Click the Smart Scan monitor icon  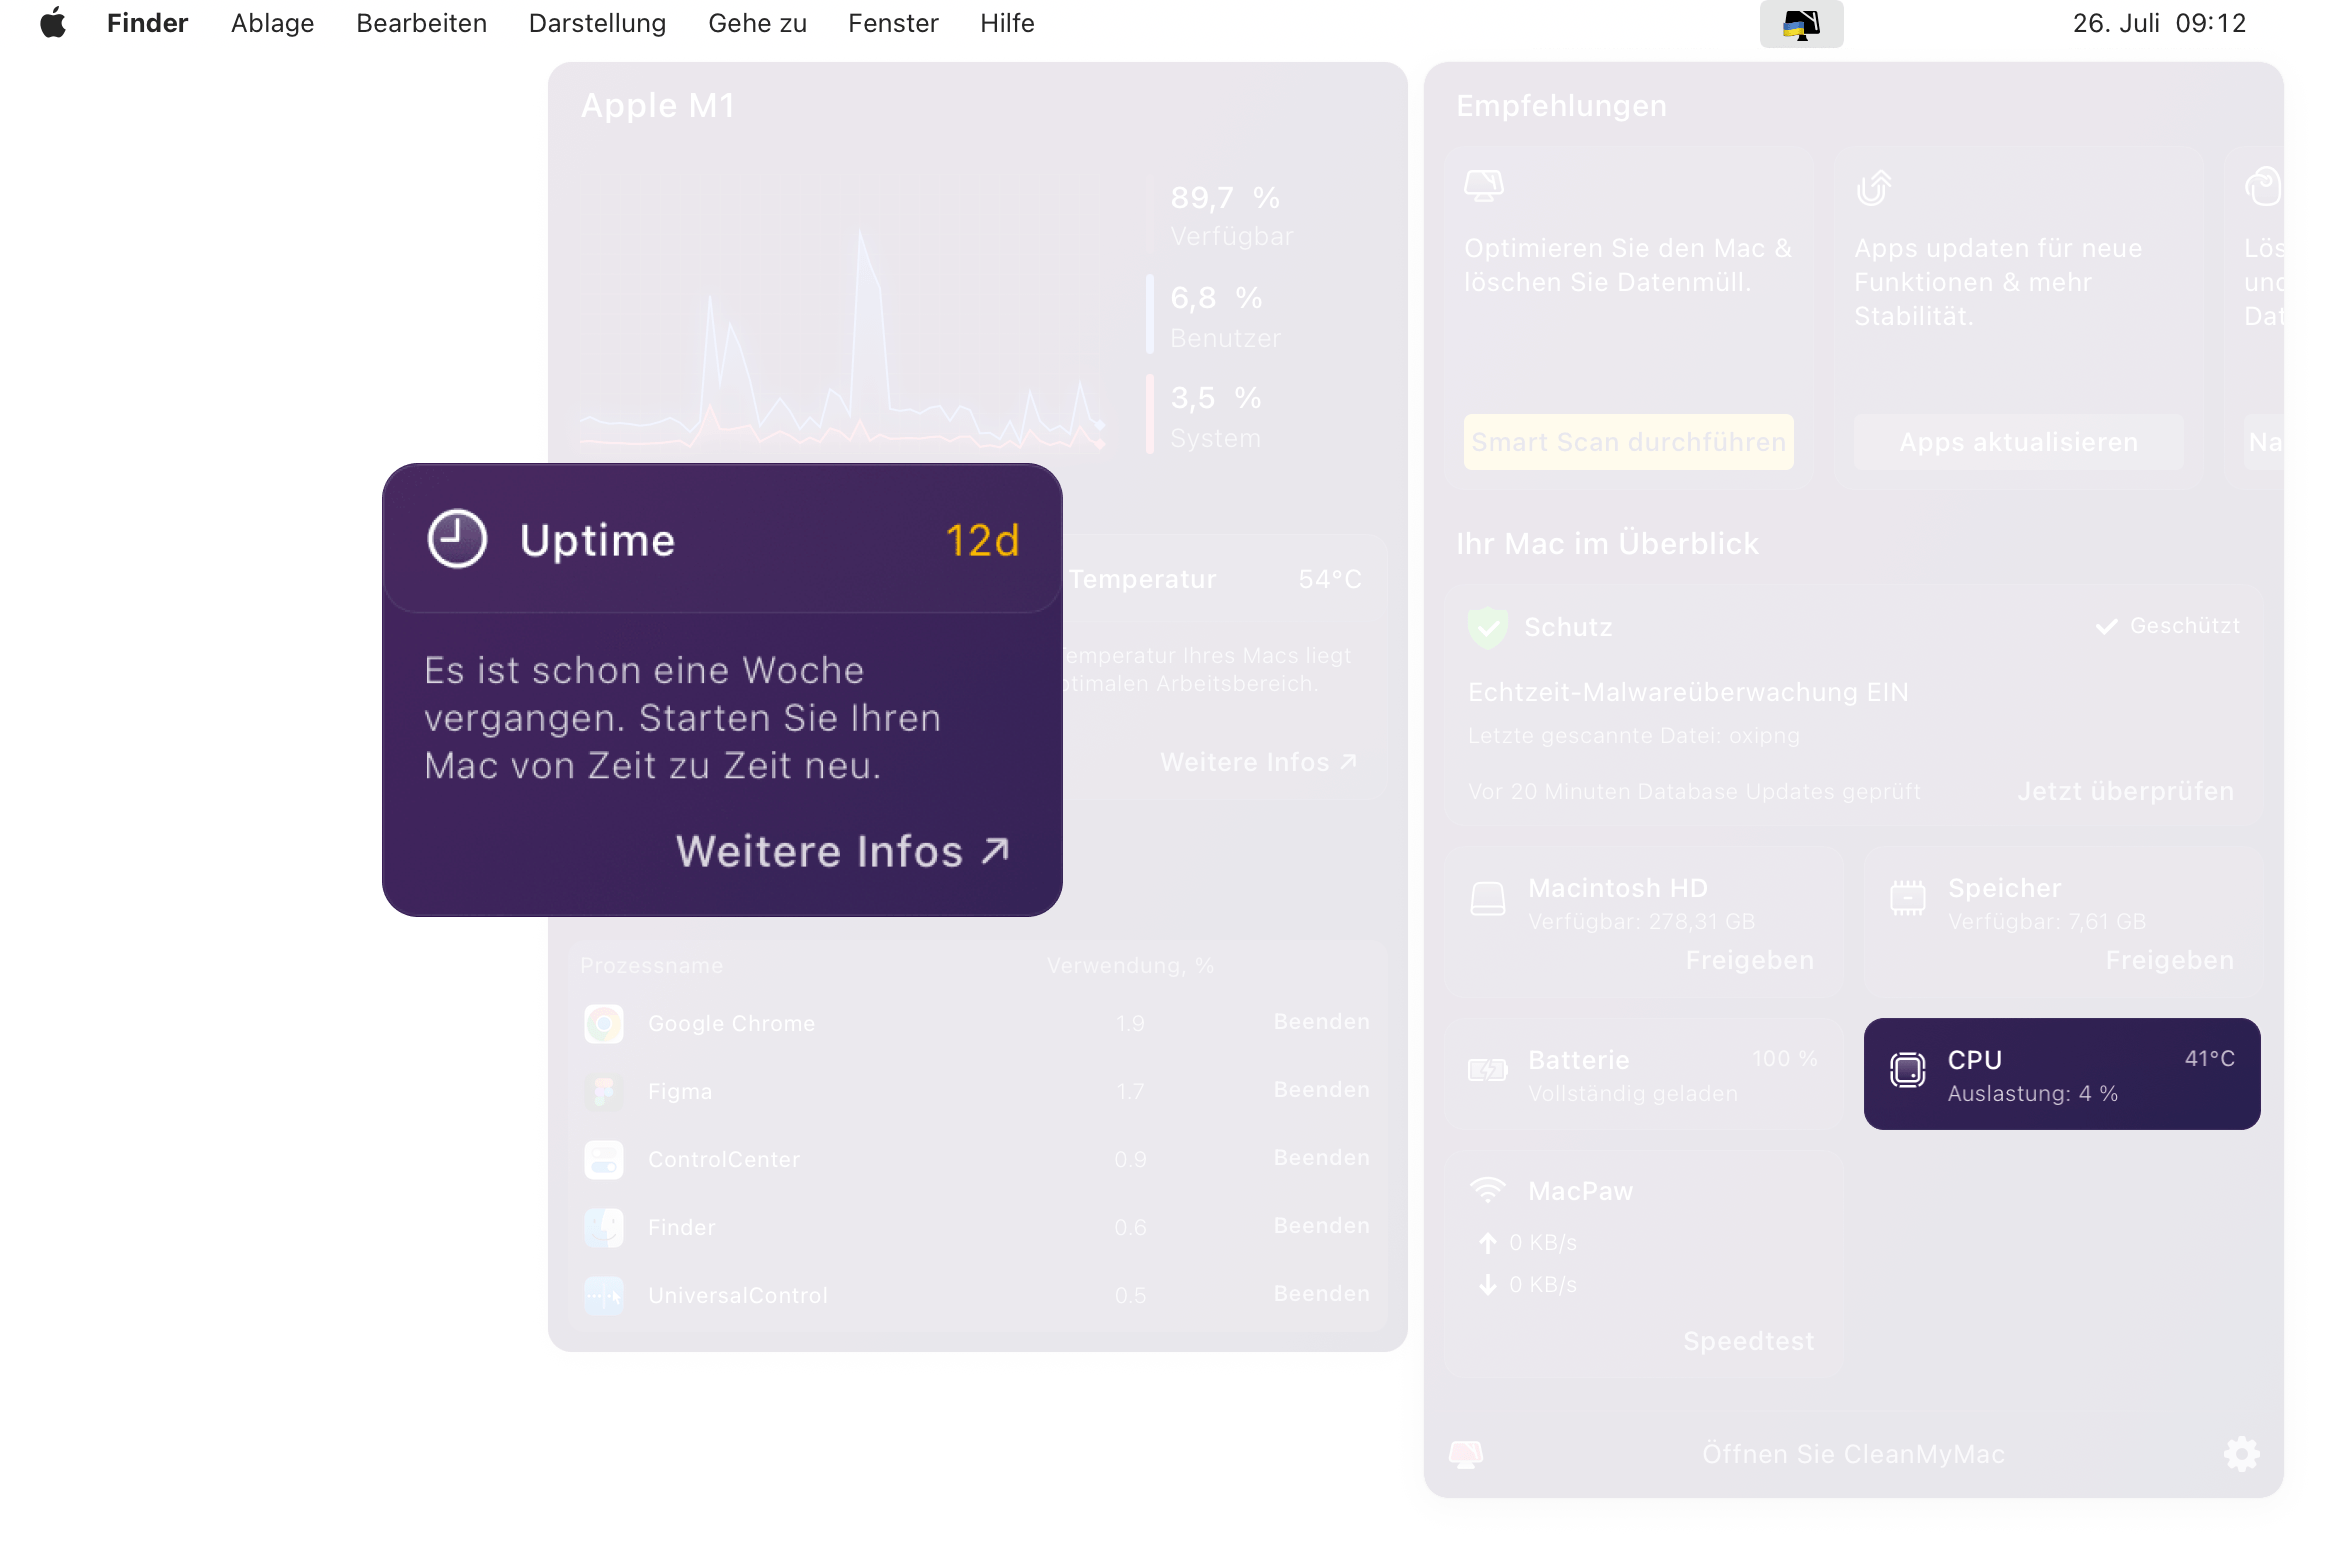click(1484, 186)
